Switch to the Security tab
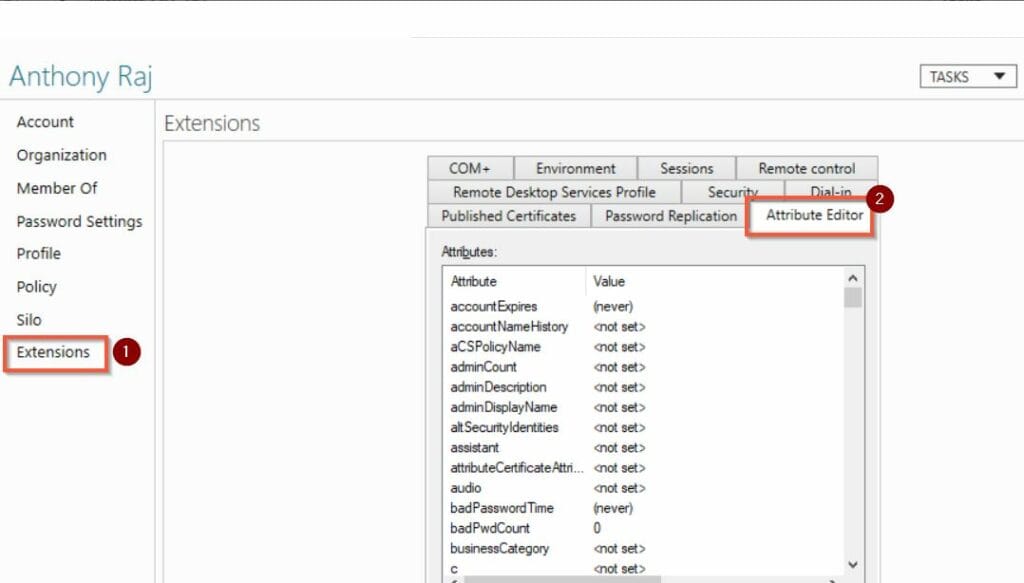1024x583 pixels. [733, 191]
